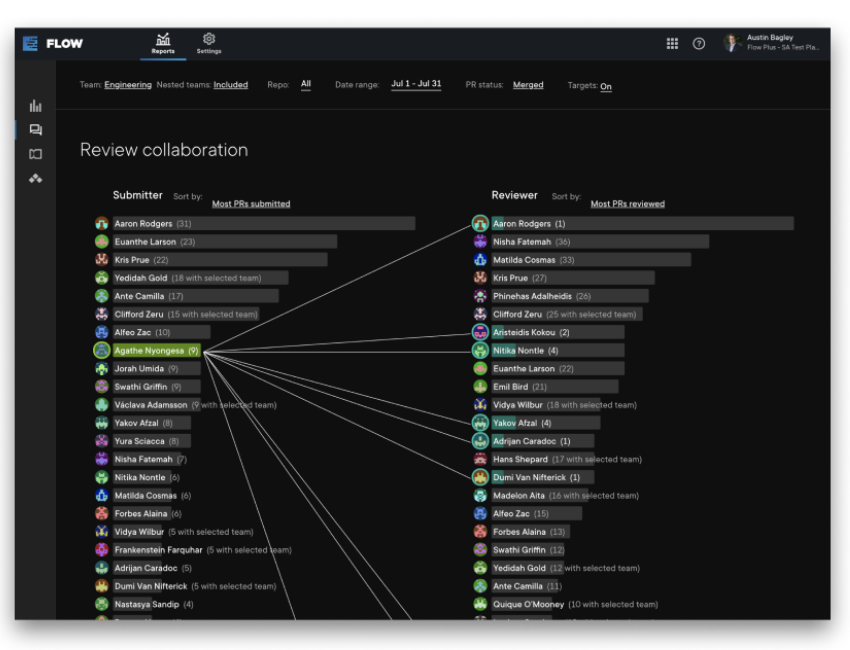
Task: Open the book icon in left sidebar
Action: pyautogui.click(x=36, y=154)
